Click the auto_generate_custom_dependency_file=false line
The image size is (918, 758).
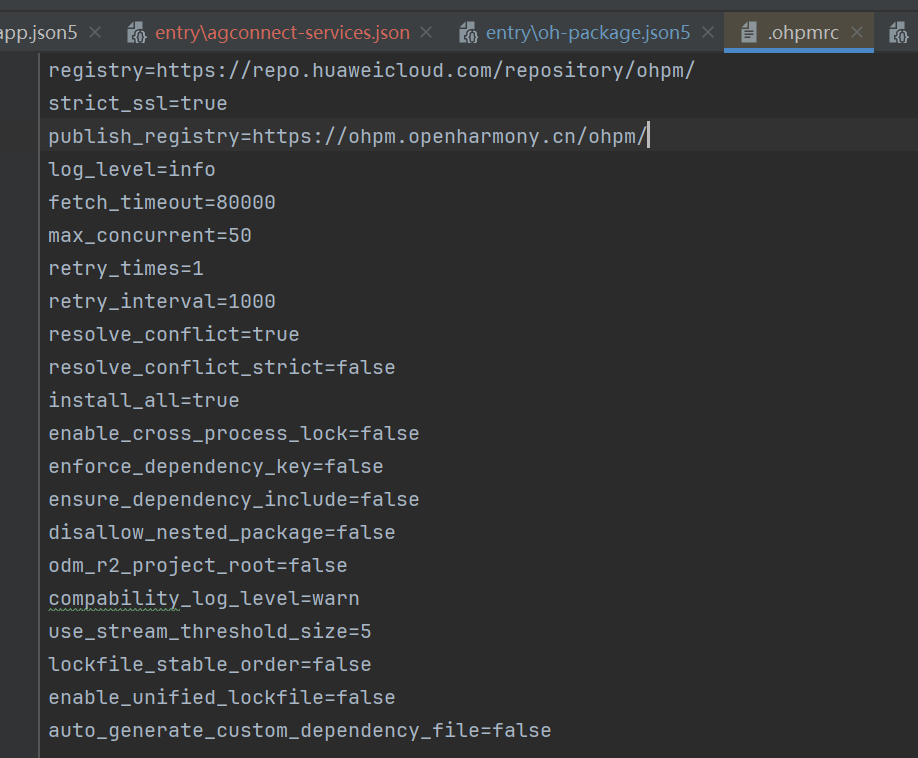[x=299, y=730]
